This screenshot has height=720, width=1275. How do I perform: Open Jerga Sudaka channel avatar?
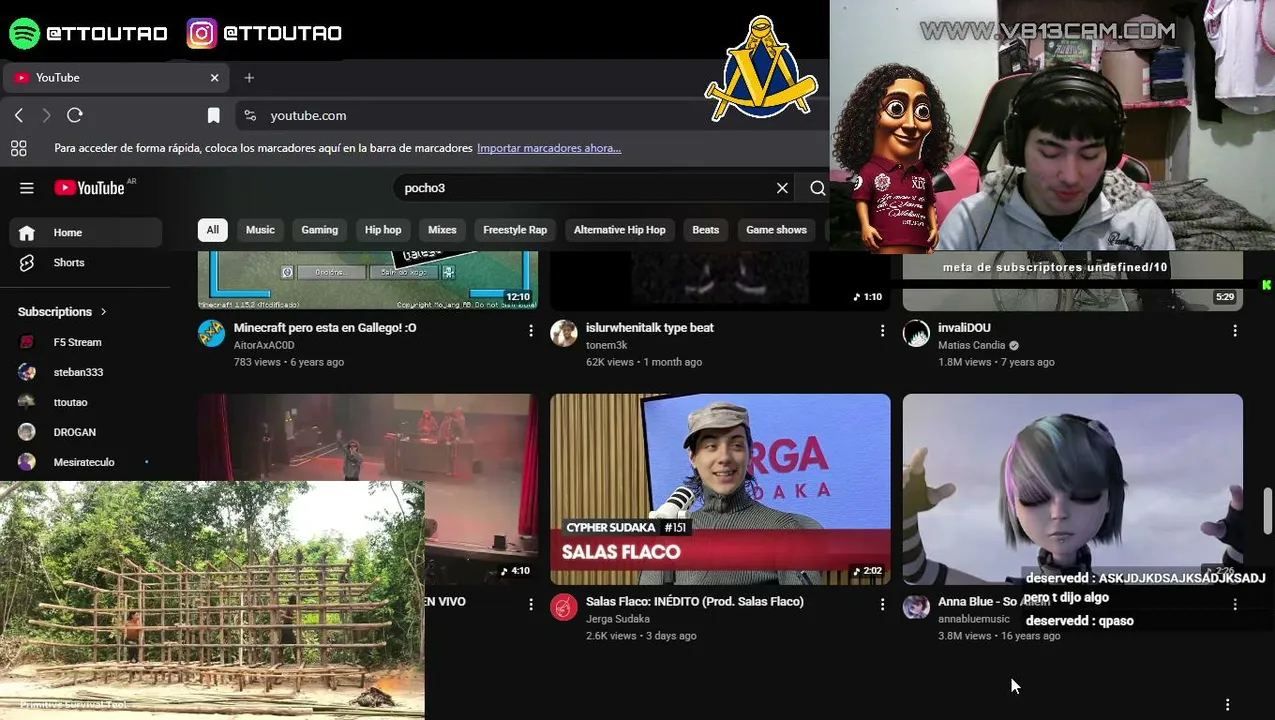tap(564, 607)
